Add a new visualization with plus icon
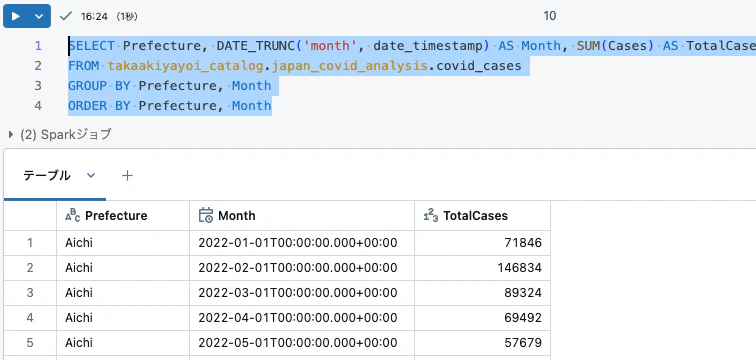The width and height of the screenshot is (756, 360). pyautogui.click(x=127, y=176)
